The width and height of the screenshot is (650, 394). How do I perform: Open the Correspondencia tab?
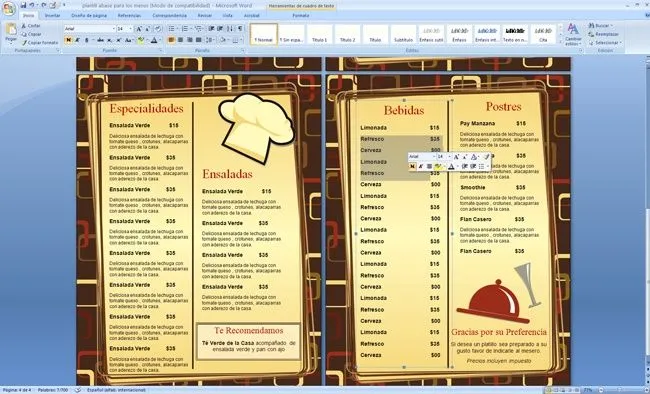(169, 15)
